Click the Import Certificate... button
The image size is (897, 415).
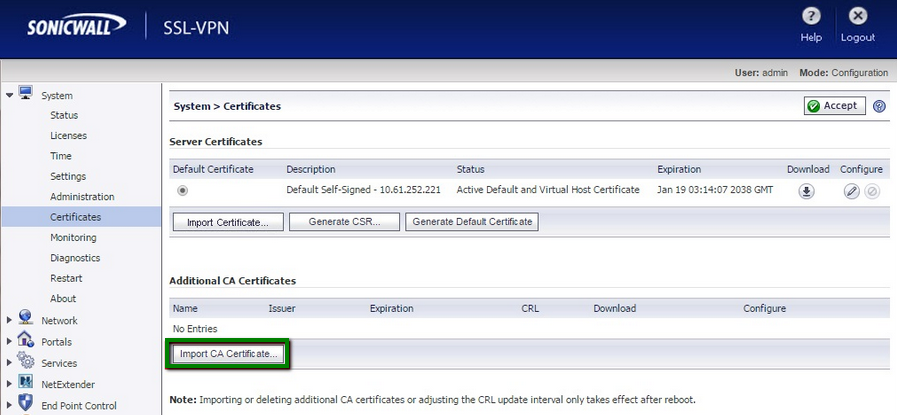tap(228, 222)
